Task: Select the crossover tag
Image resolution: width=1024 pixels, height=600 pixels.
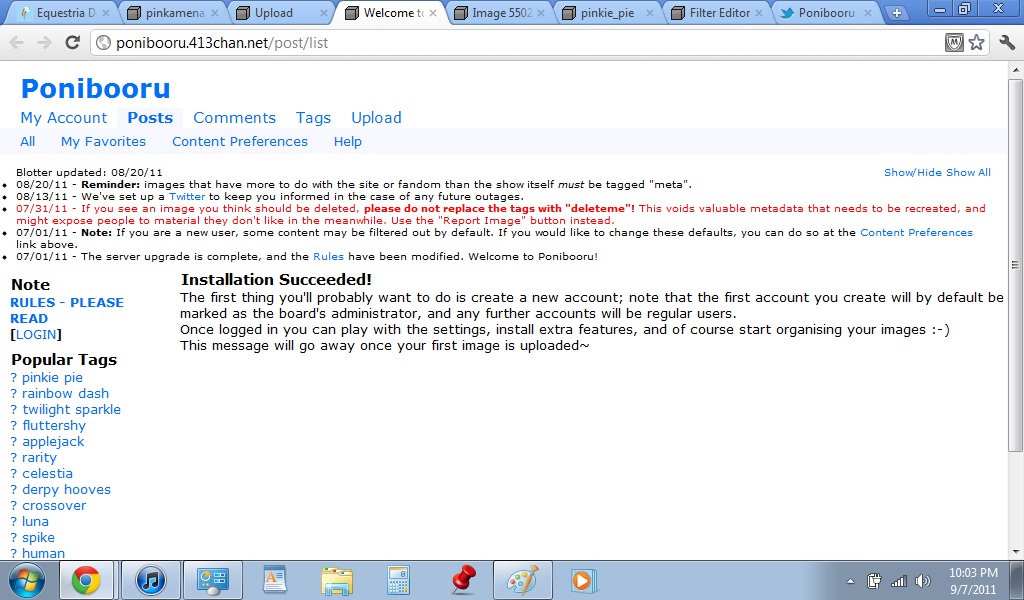Action: pyautogui.click(x=54, y=505)
